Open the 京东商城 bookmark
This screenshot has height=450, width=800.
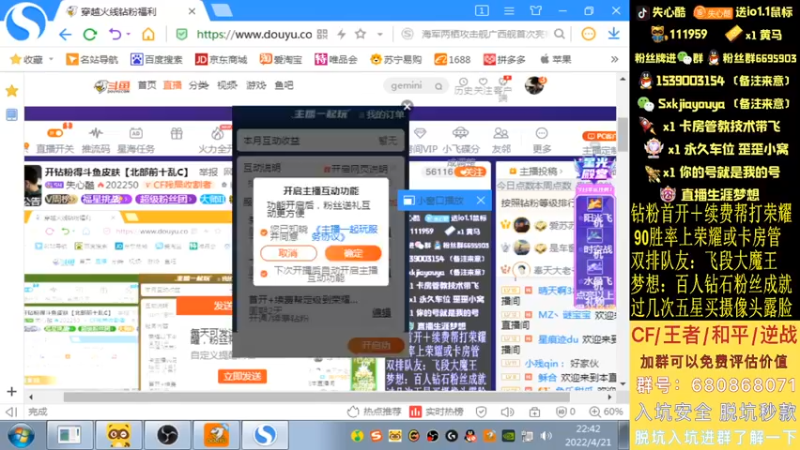221,60
